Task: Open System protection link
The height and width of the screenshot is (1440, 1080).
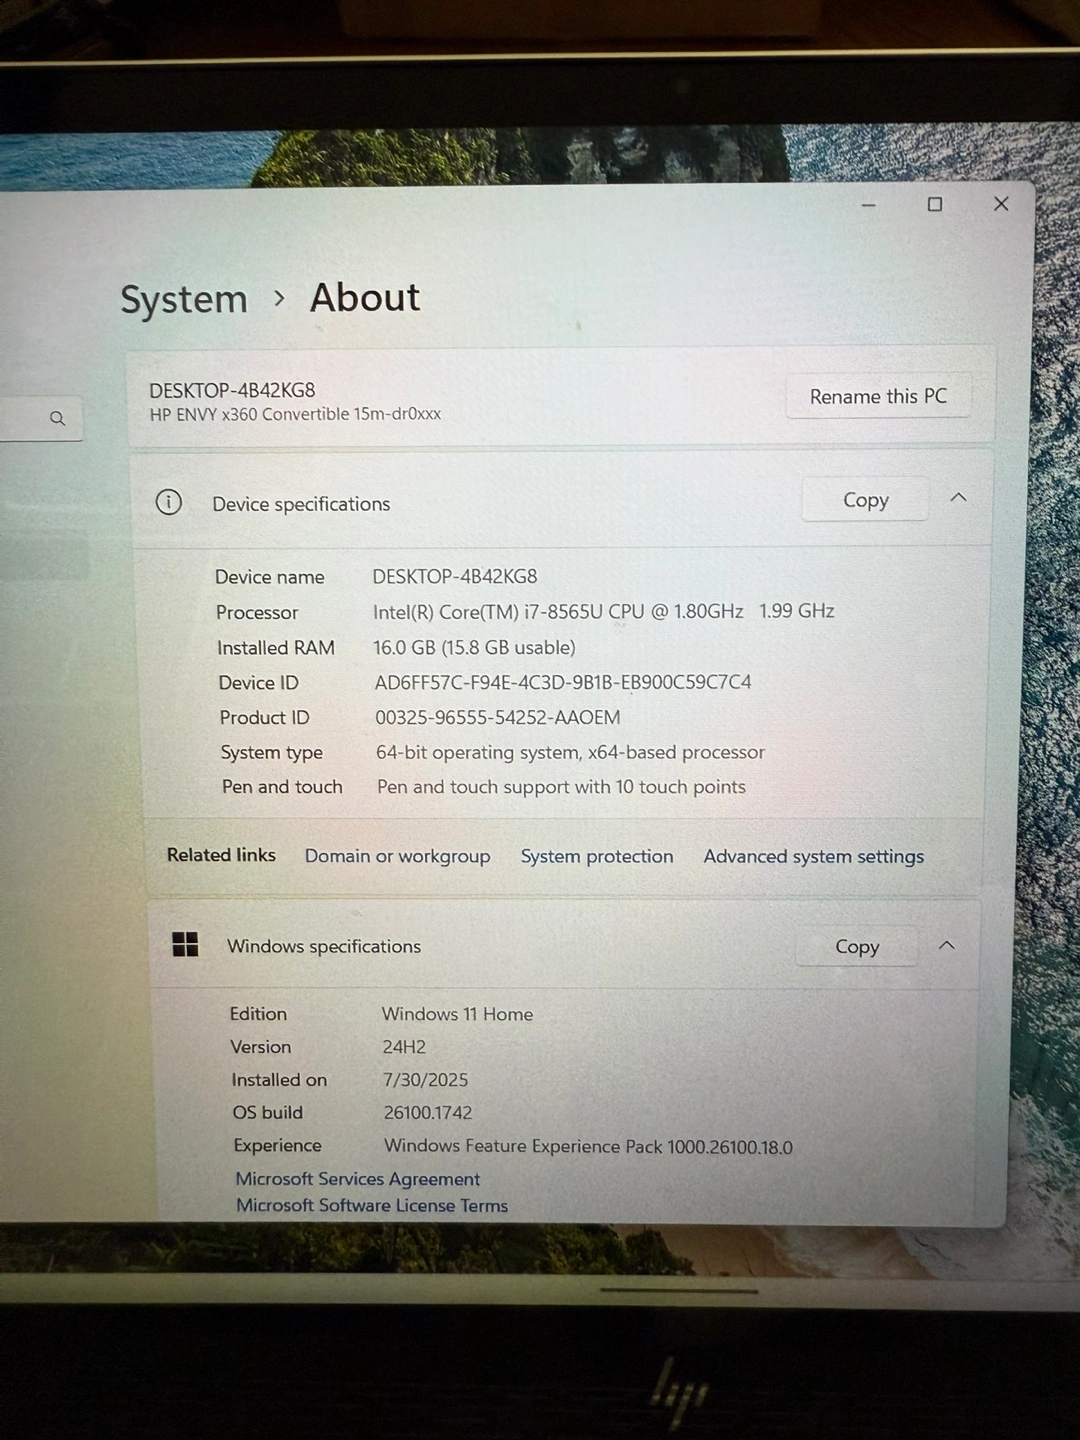Action: 597,856
